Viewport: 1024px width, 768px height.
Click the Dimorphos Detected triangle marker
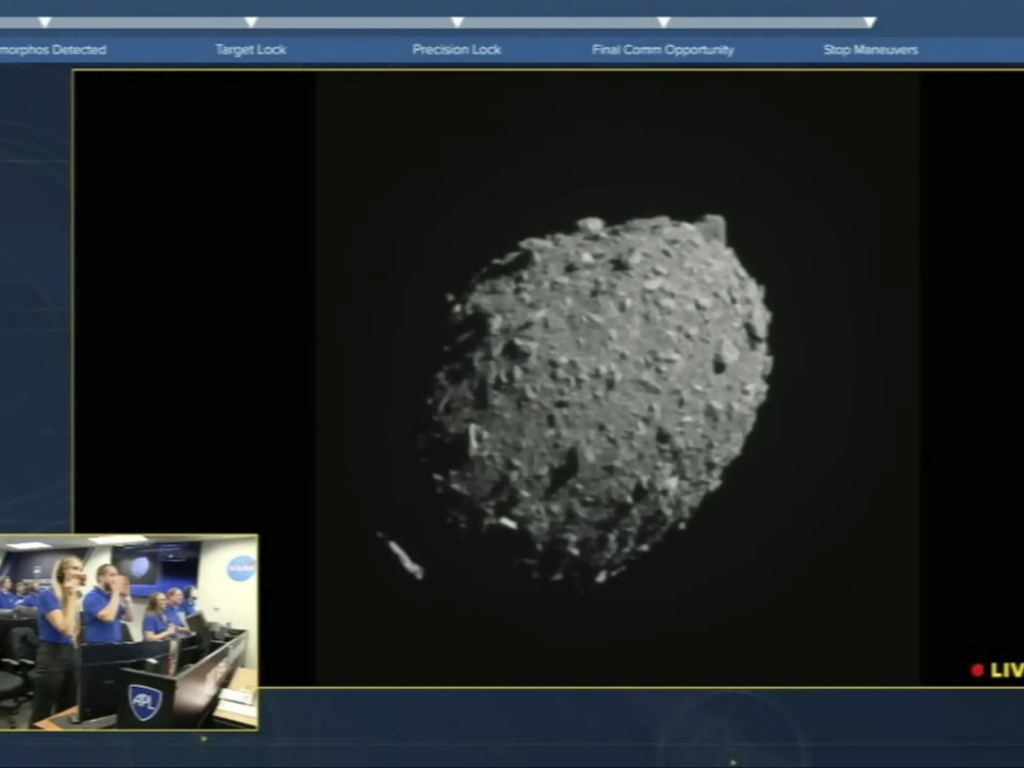(x=45, y=22)
